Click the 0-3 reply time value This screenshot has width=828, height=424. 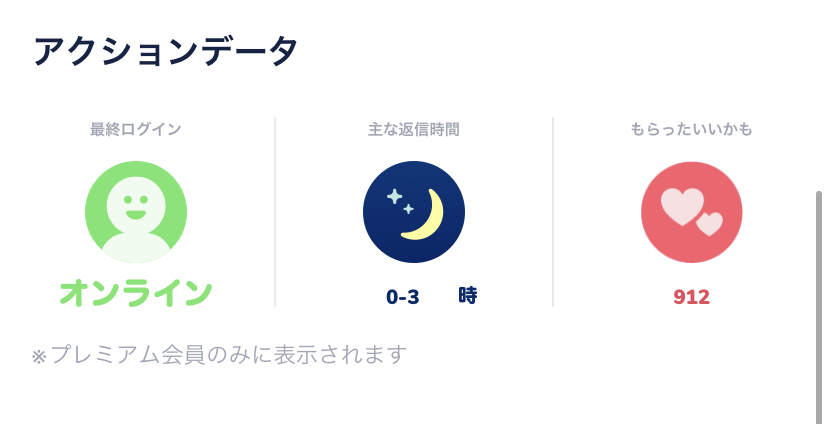(x=403, y=297)
